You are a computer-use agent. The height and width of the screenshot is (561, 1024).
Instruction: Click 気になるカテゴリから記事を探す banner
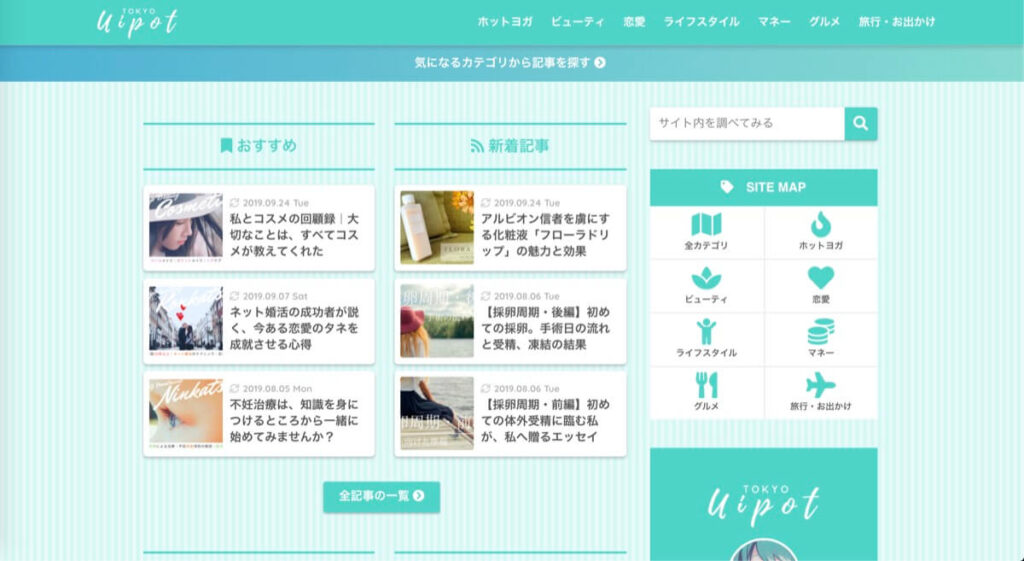pyautogui.click(x=511, y=63)
